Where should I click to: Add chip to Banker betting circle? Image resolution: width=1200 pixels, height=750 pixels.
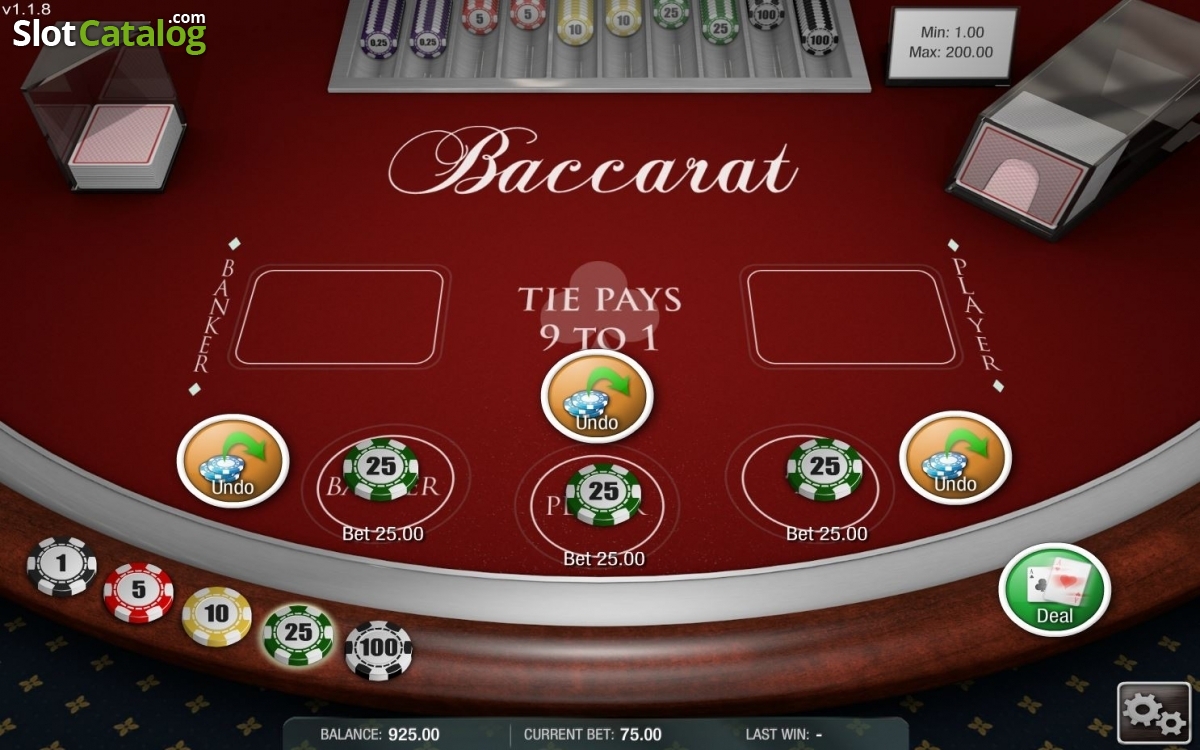click(x=385, y=482)
